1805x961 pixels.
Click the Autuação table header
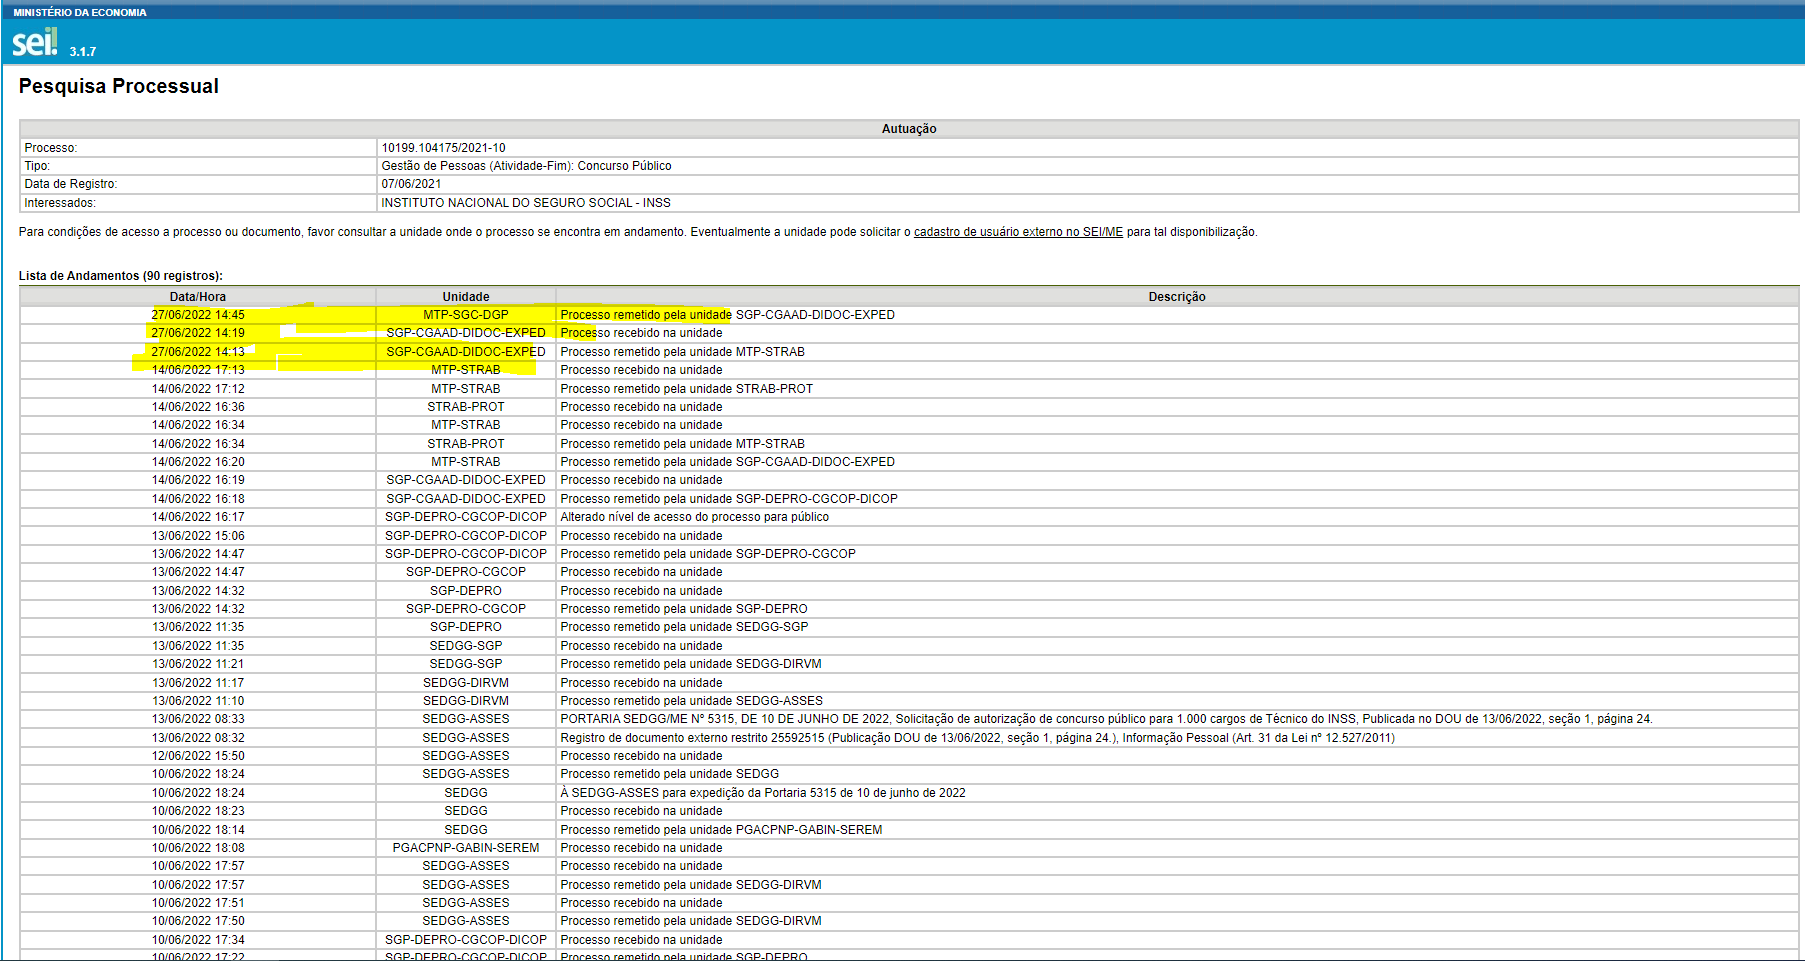coord(909,129)
